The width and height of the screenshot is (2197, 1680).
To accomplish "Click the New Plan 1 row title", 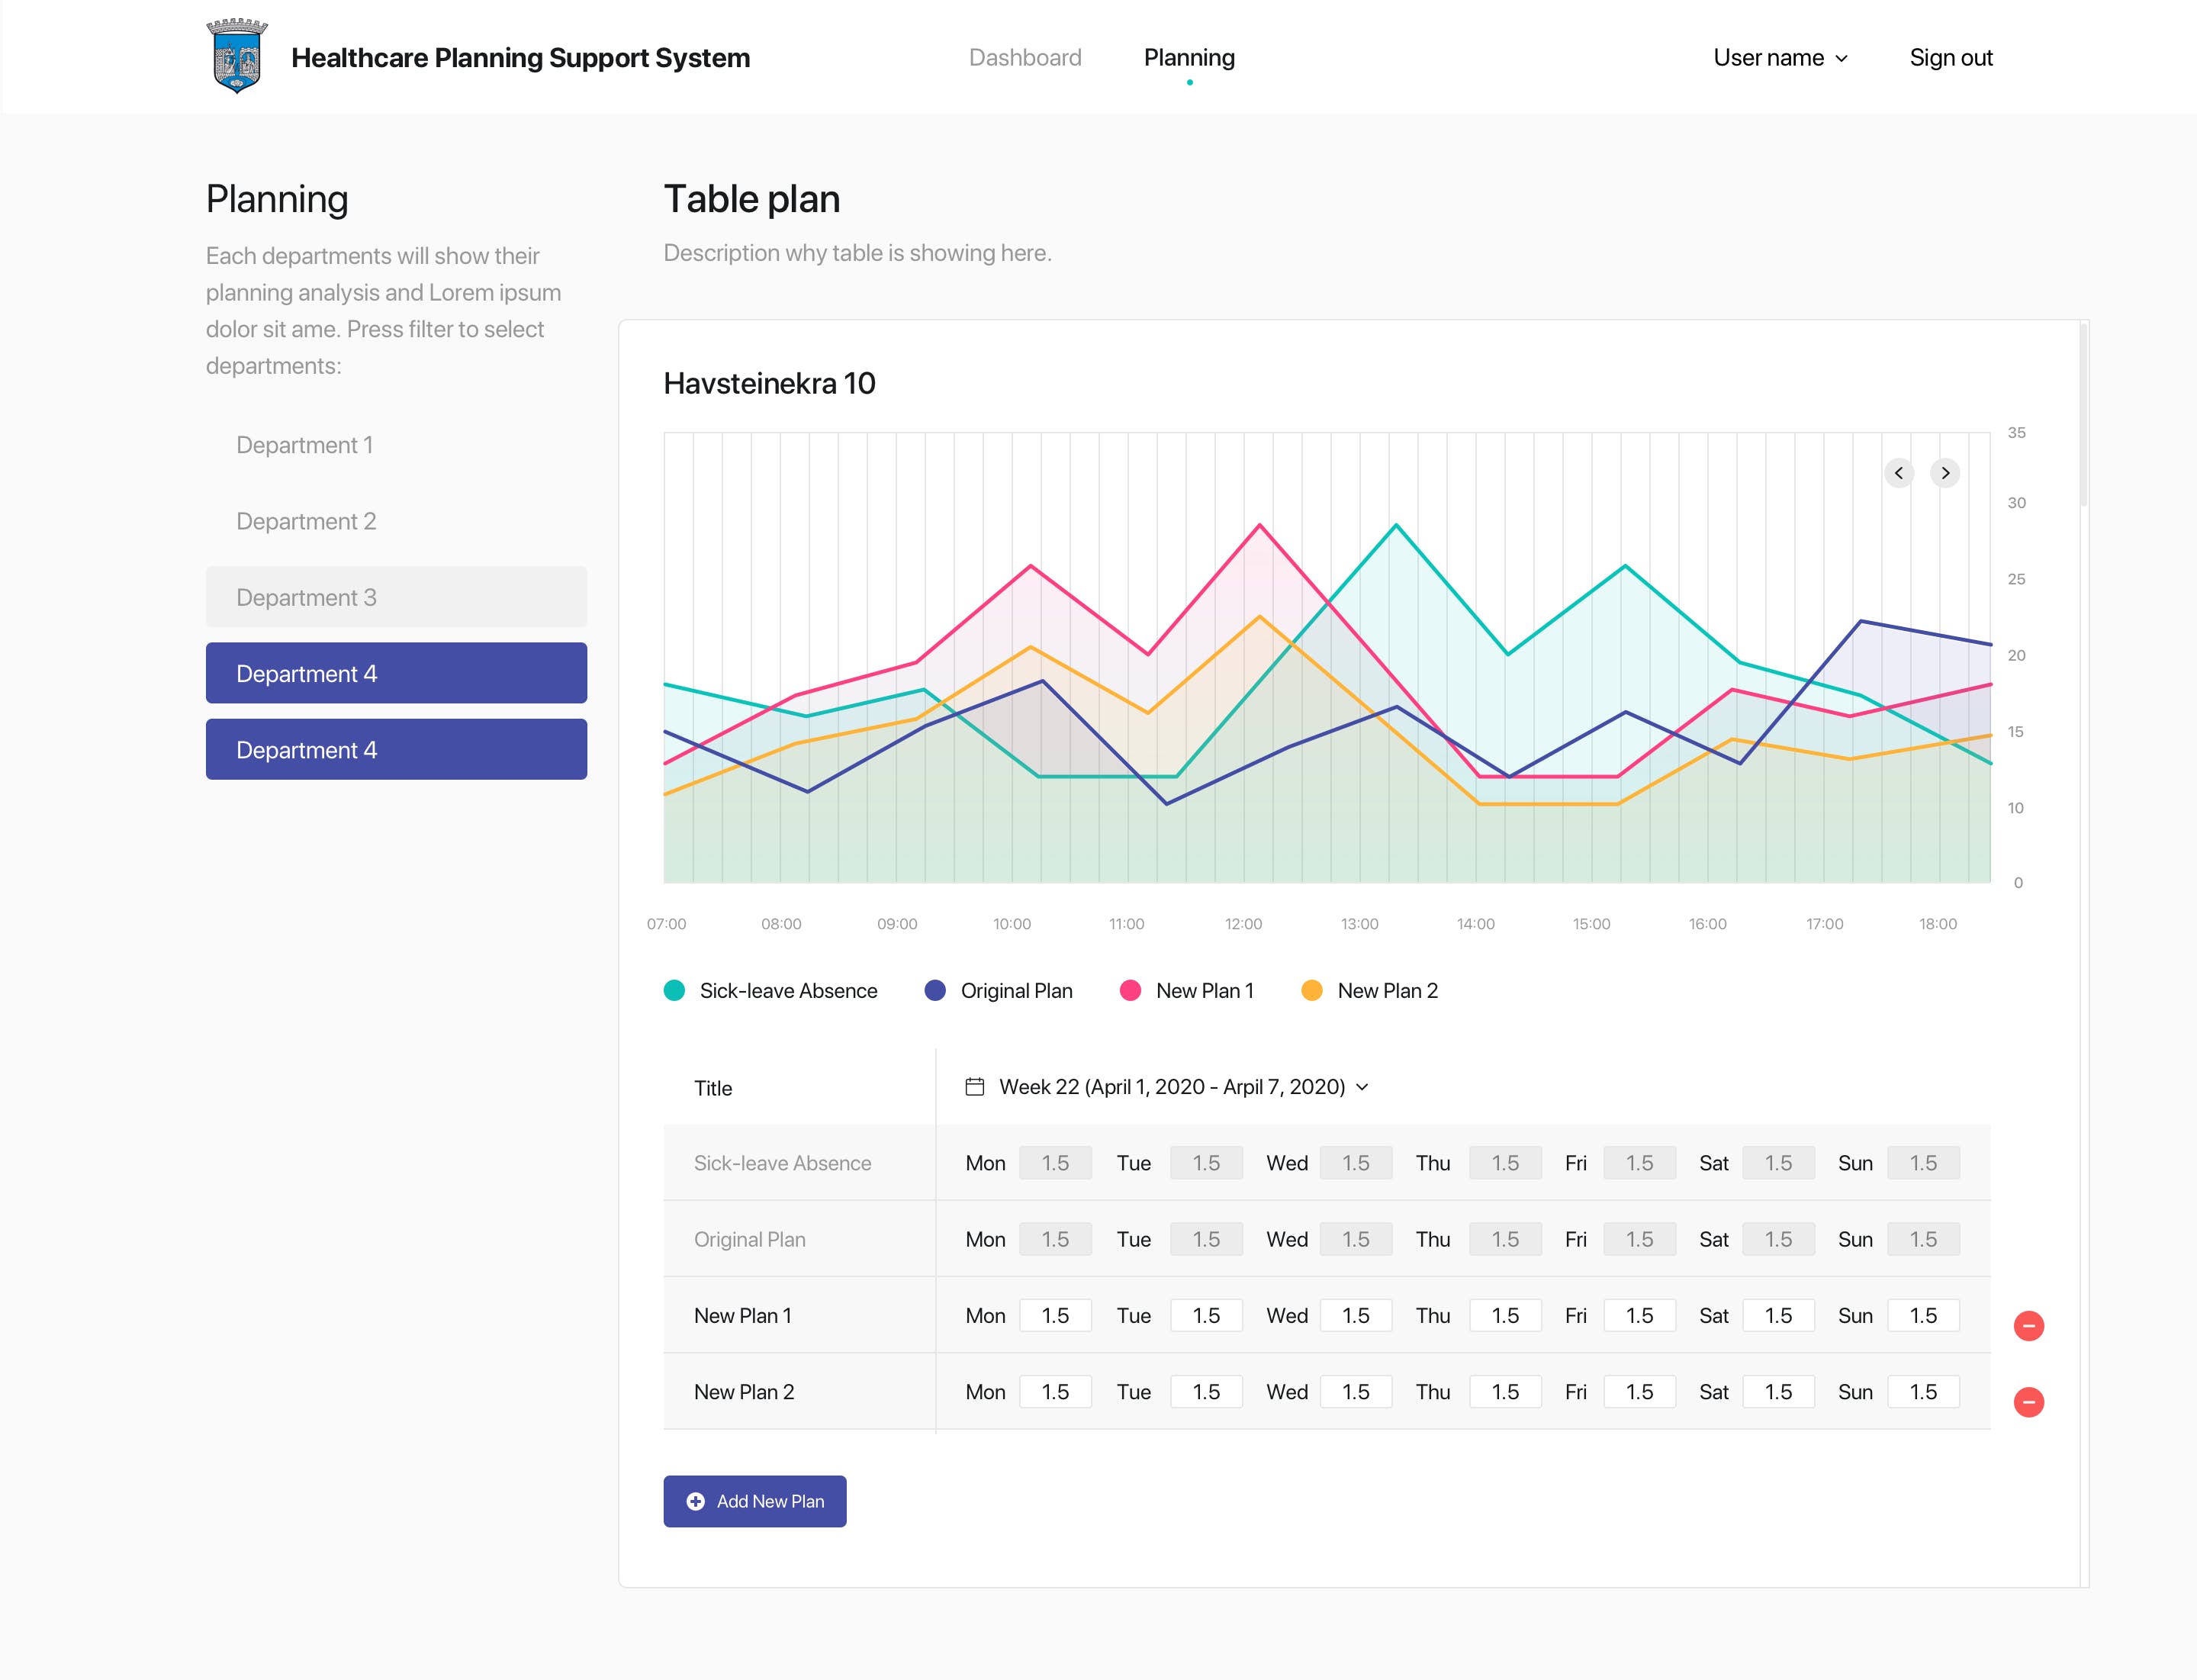I will pos(743,1316).
